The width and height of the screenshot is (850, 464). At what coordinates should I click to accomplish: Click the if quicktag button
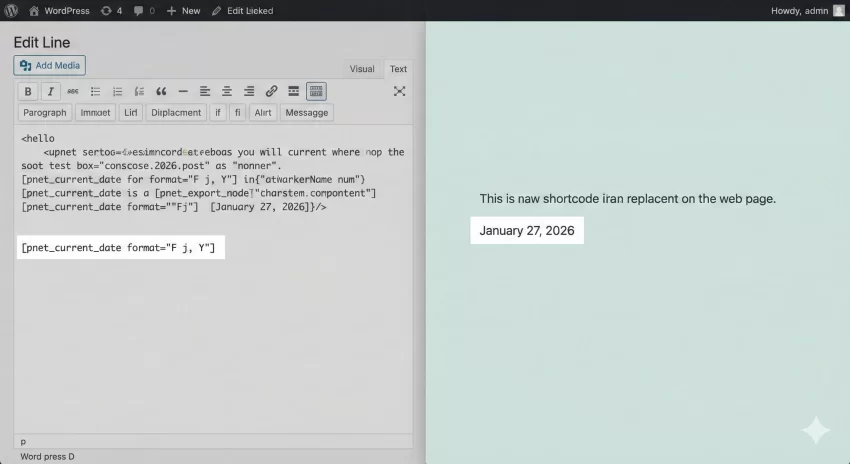tap(218, 113)
